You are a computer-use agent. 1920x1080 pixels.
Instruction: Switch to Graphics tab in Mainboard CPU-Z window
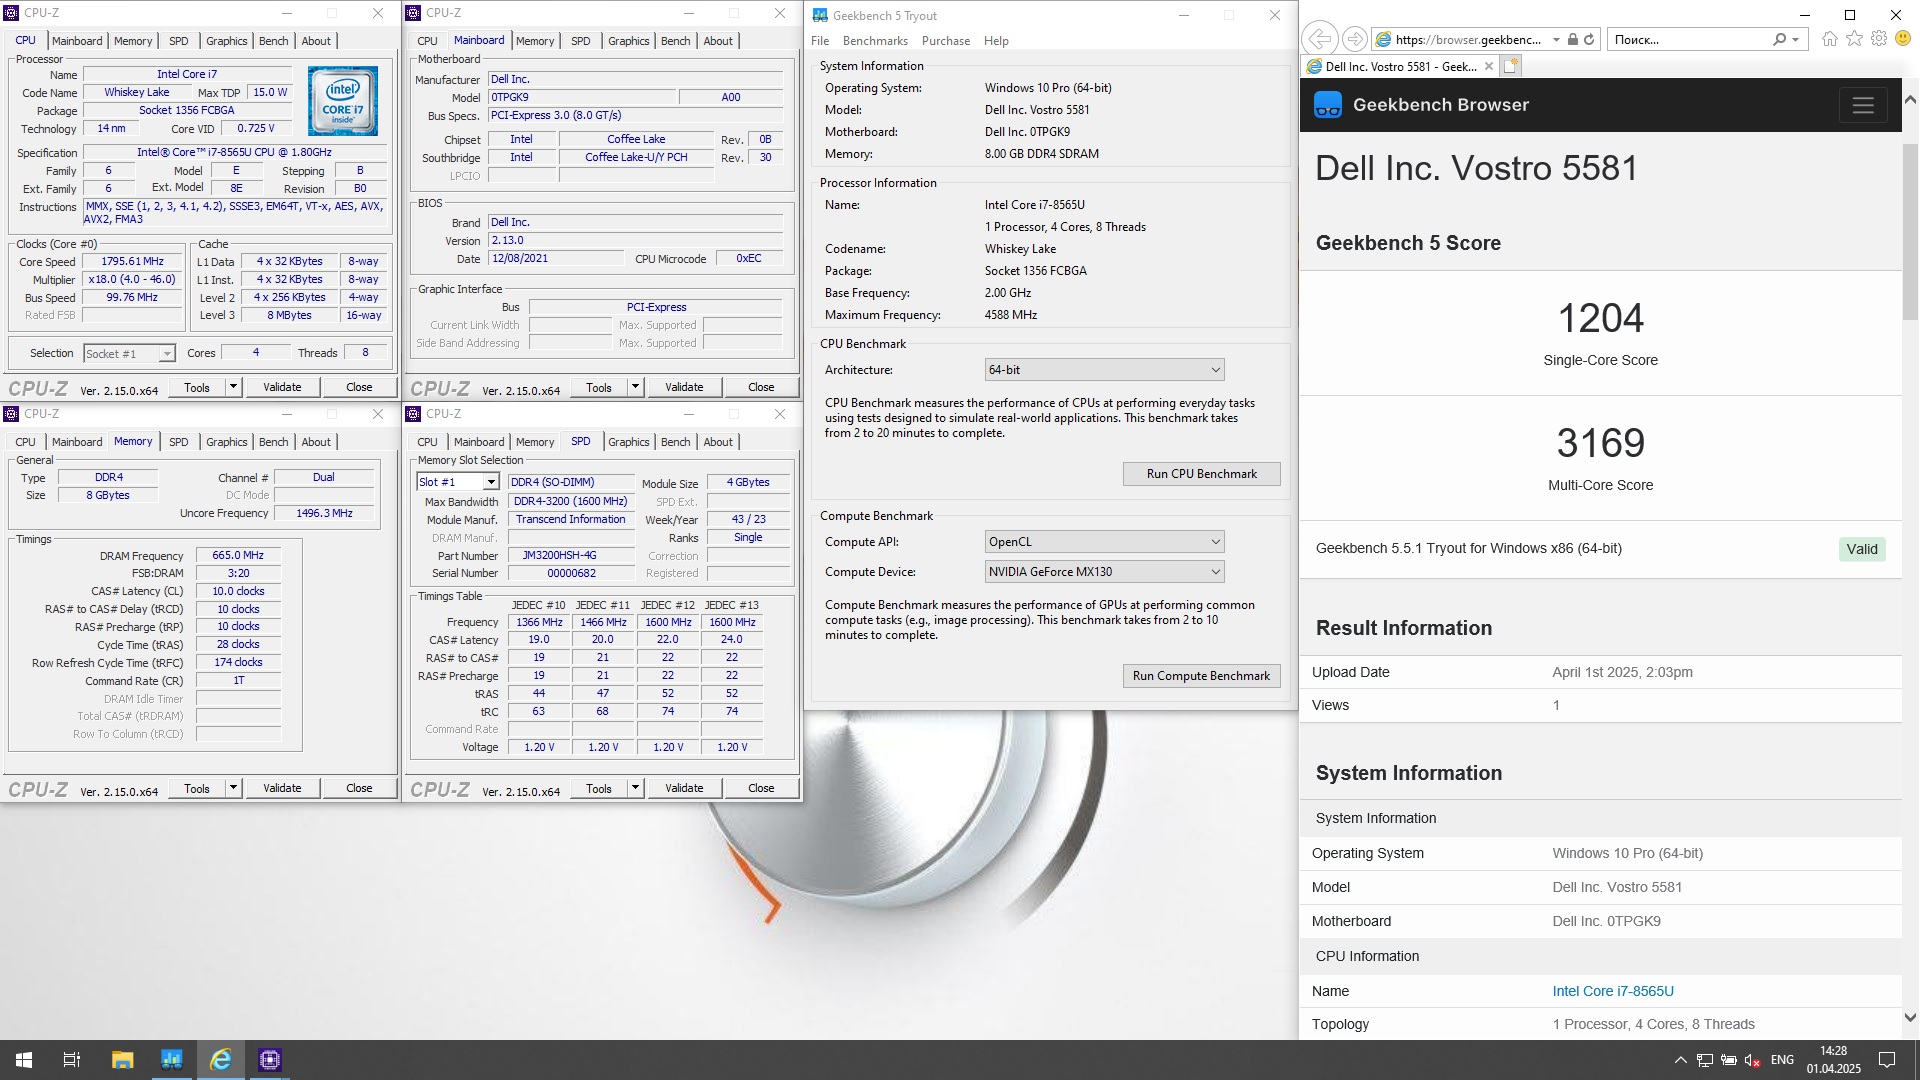point(628,41)
